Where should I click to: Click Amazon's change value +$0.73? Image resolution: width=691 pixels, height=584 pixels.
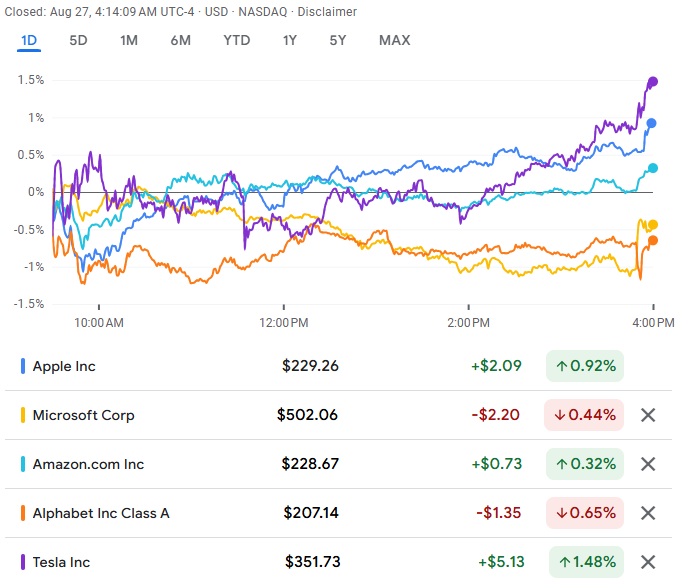(x=497, y=464)
